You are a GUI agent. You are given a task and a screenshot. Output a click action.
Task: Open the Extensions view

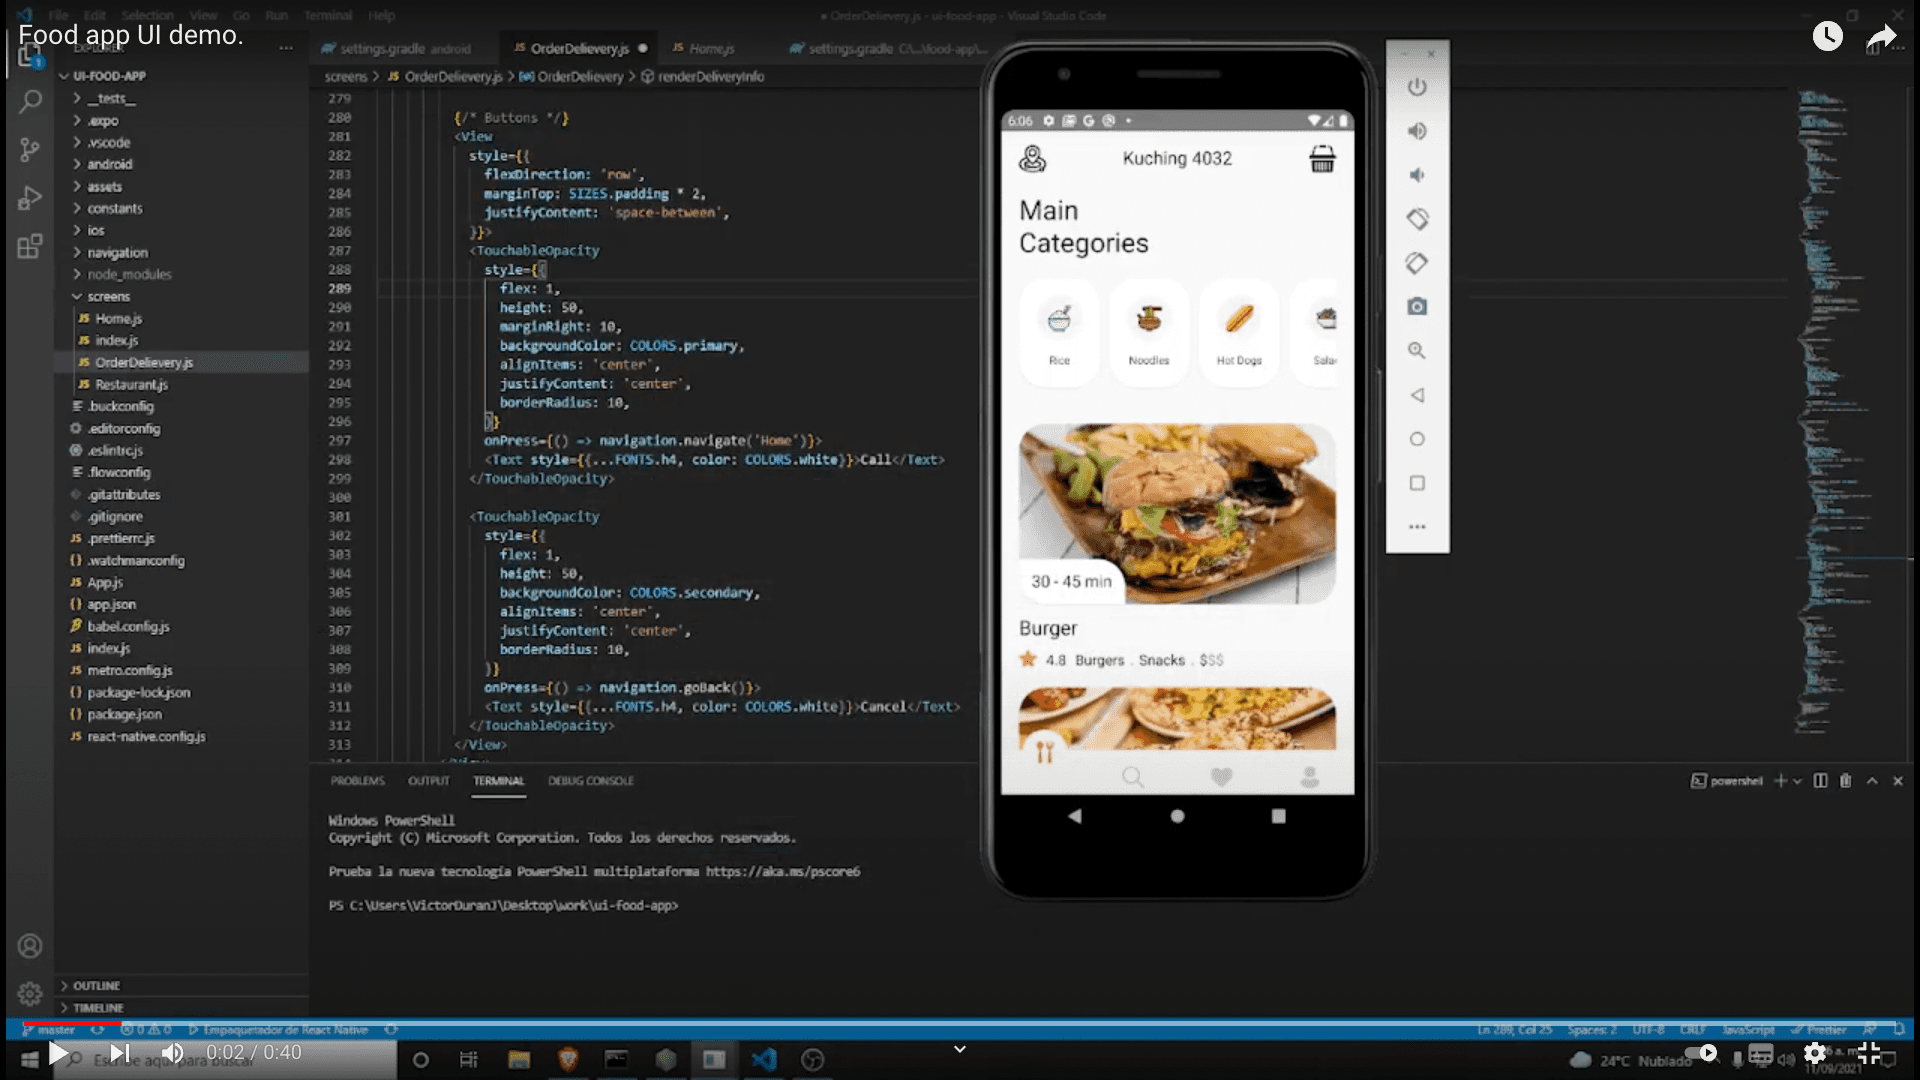coord(30,246)
